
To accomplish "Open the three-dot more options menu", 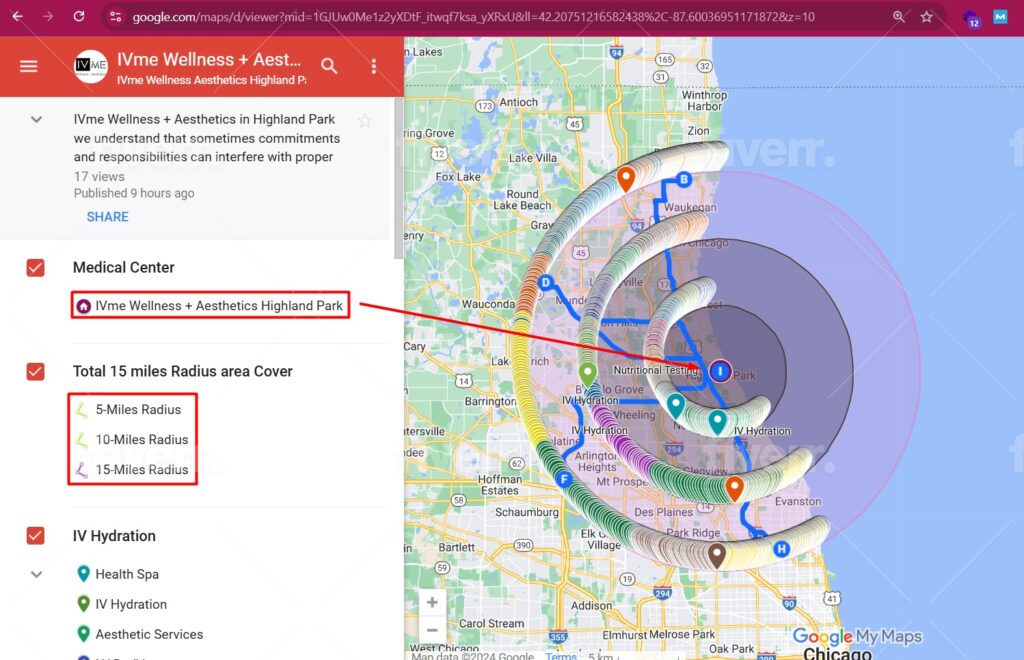I will tap(374, 66).
